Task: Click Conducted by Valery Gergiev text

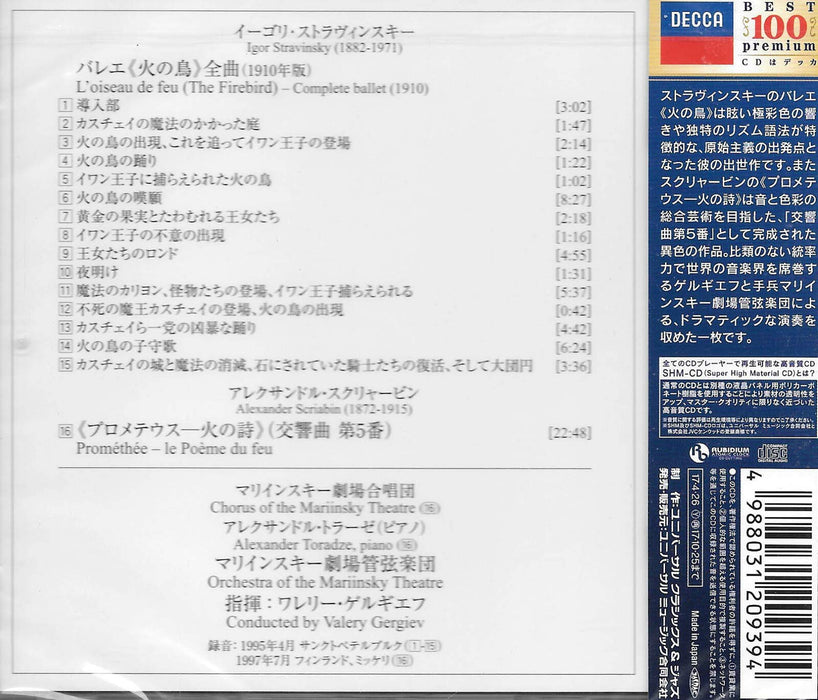Action: pos(325,622)
